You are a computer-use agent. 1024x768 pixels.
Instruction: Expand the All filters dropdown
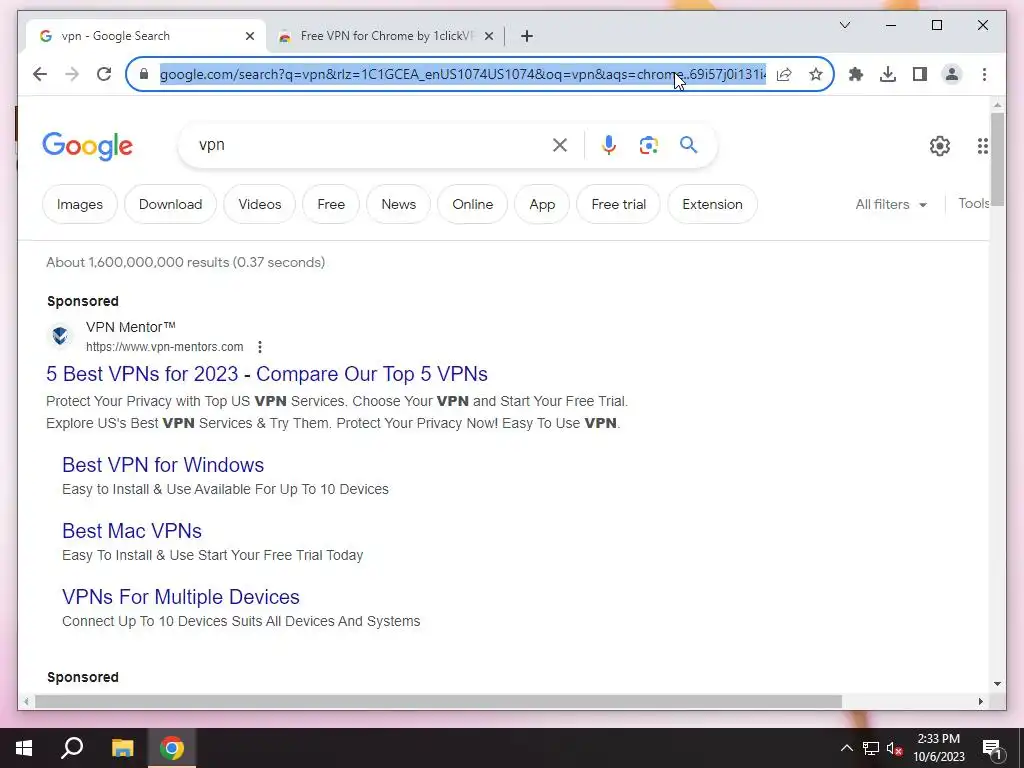pyautogui.click(x=891, y=204)
